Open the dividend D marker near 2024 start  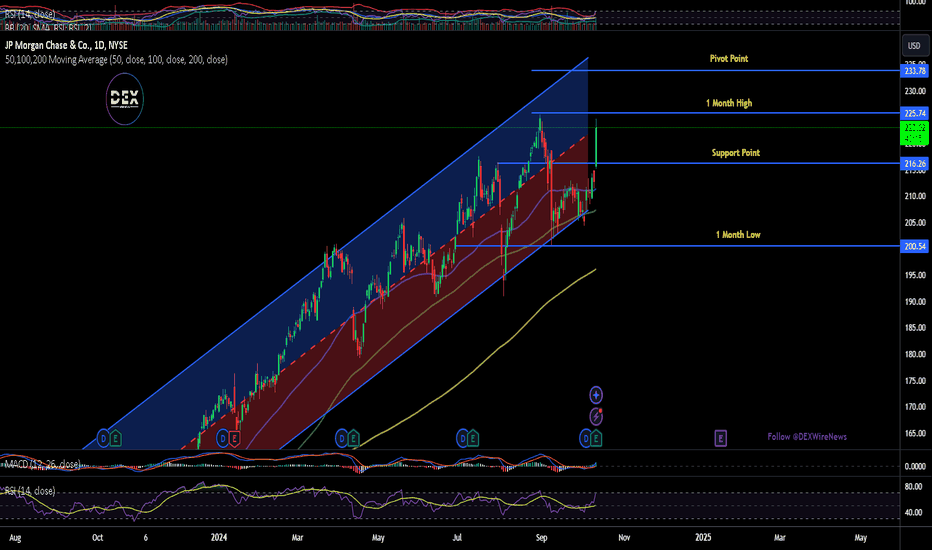tap(222, 439)
